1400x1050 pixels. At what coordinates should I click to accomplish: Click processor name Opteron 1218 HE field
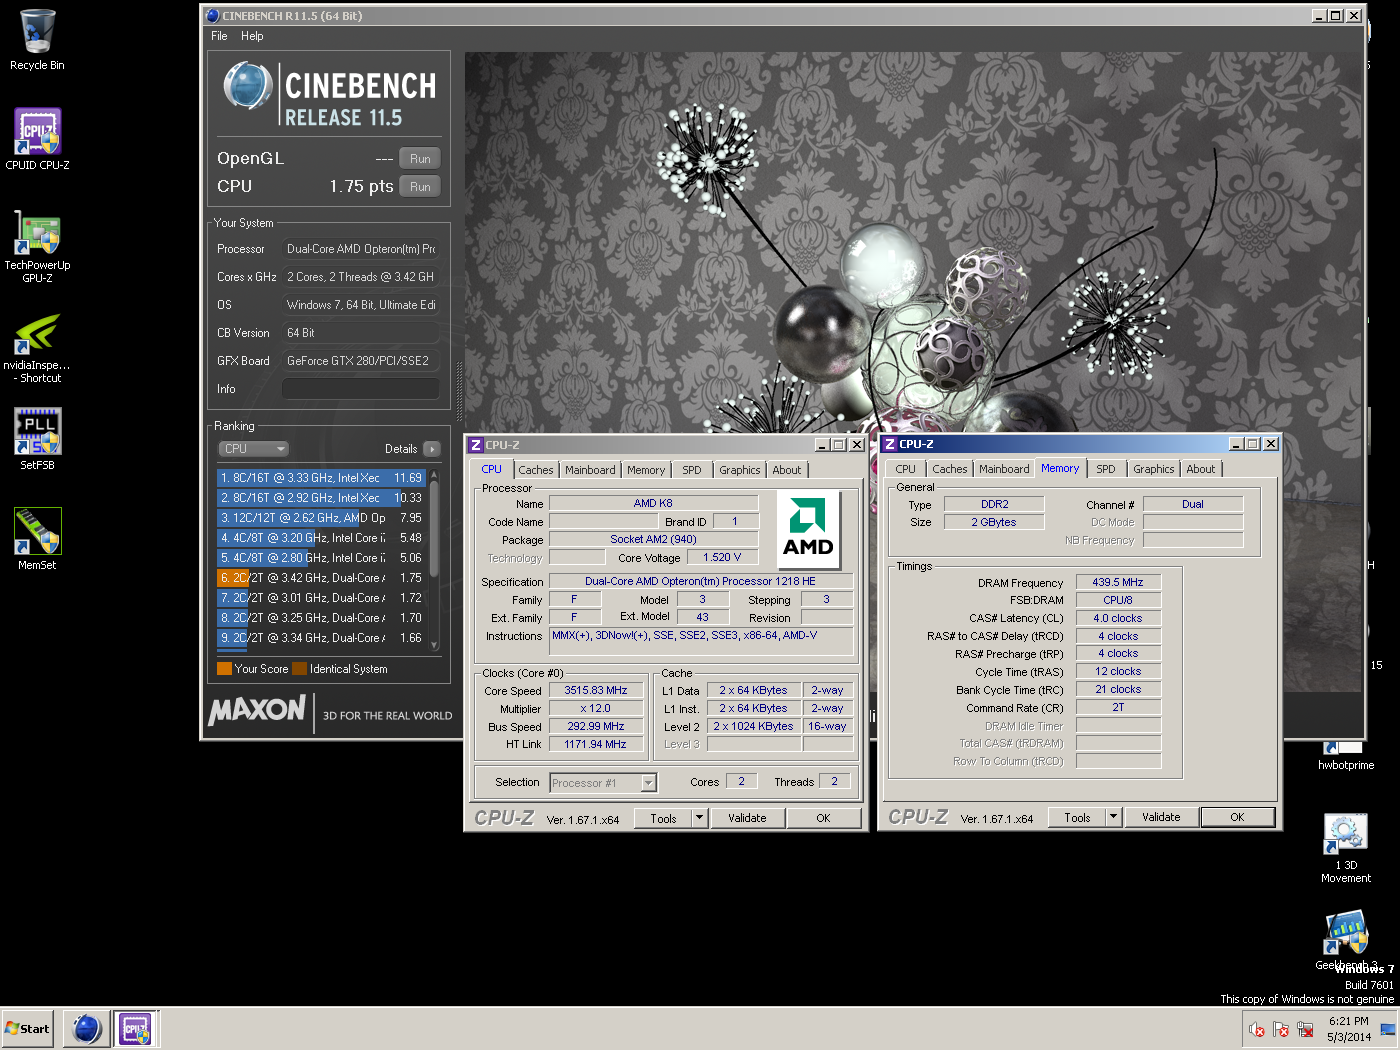click(700, 581)
